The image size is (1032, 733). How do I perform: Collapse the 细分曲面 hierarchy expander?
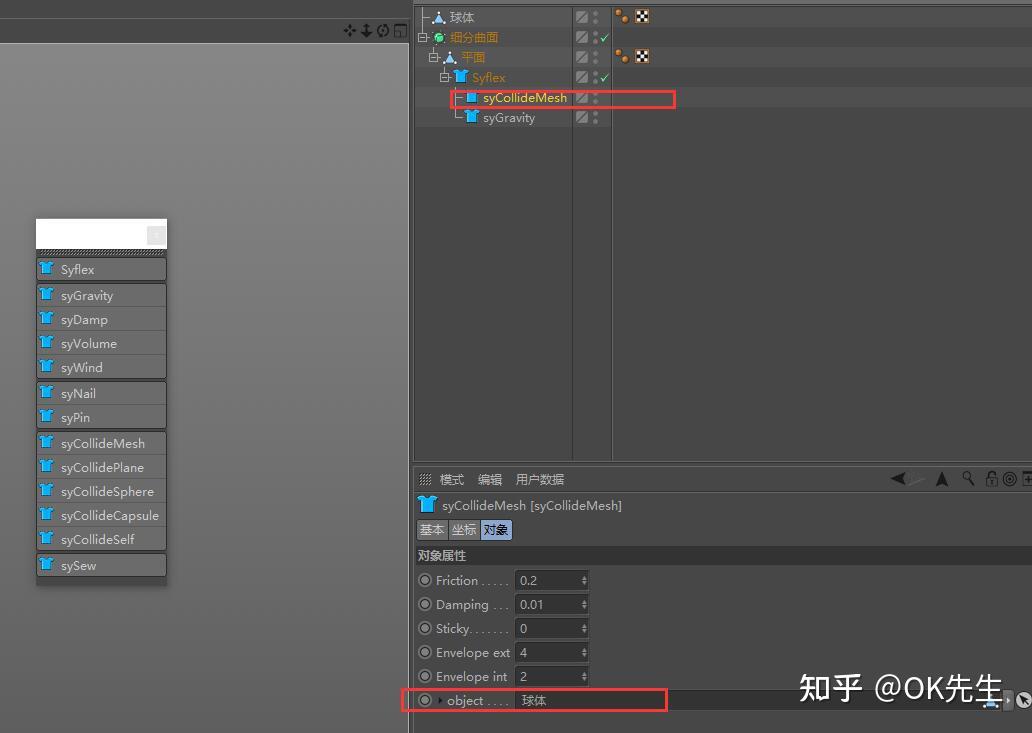point(423,36)
